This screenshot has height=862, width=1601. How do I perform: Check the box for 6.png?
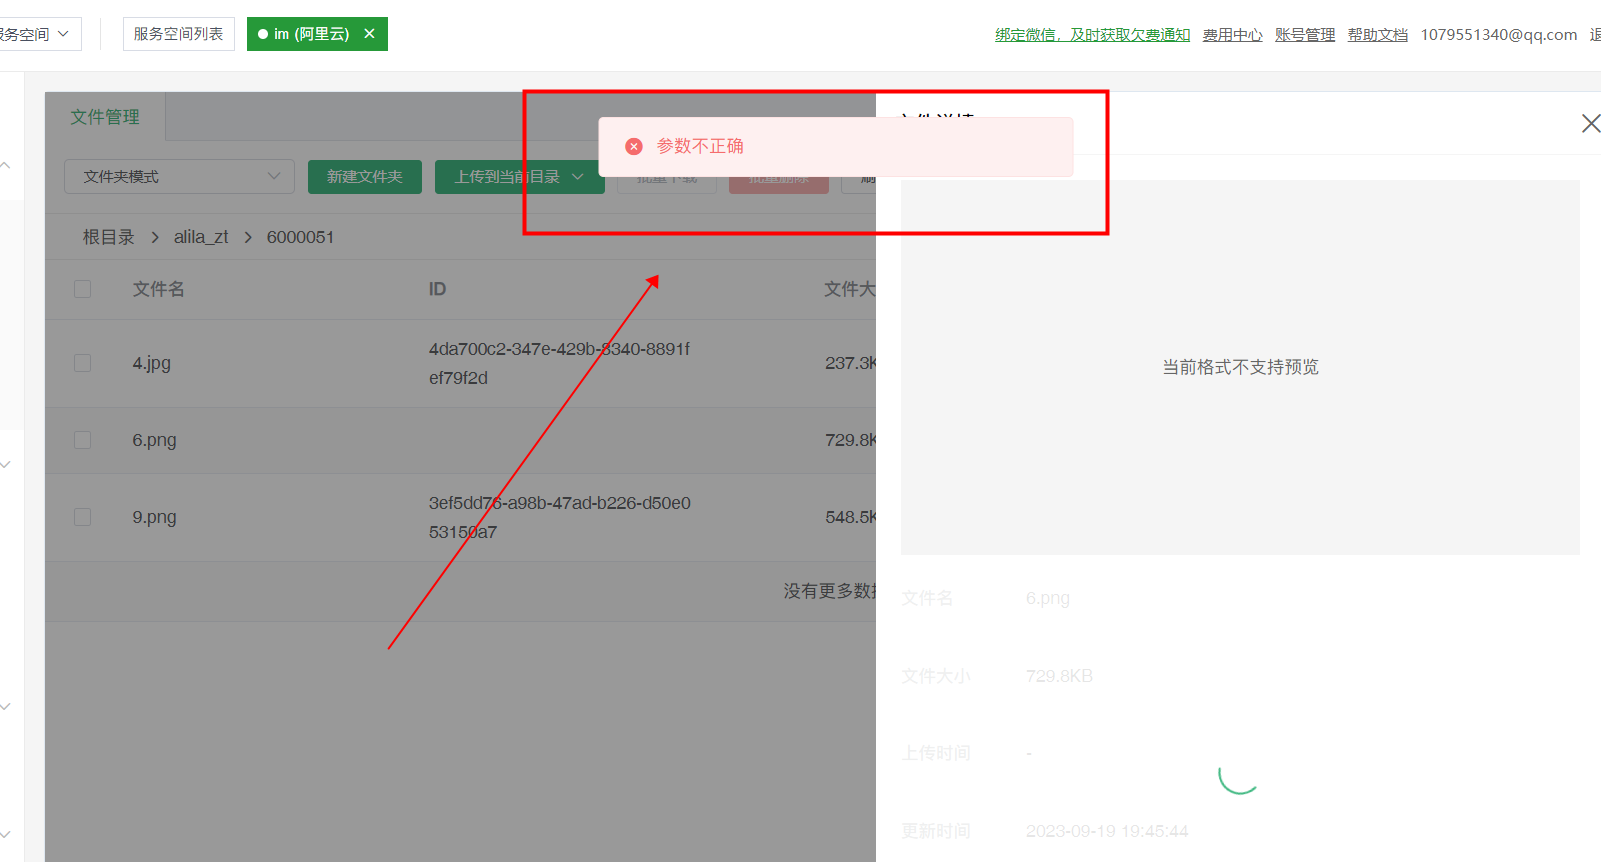point(83,440)
